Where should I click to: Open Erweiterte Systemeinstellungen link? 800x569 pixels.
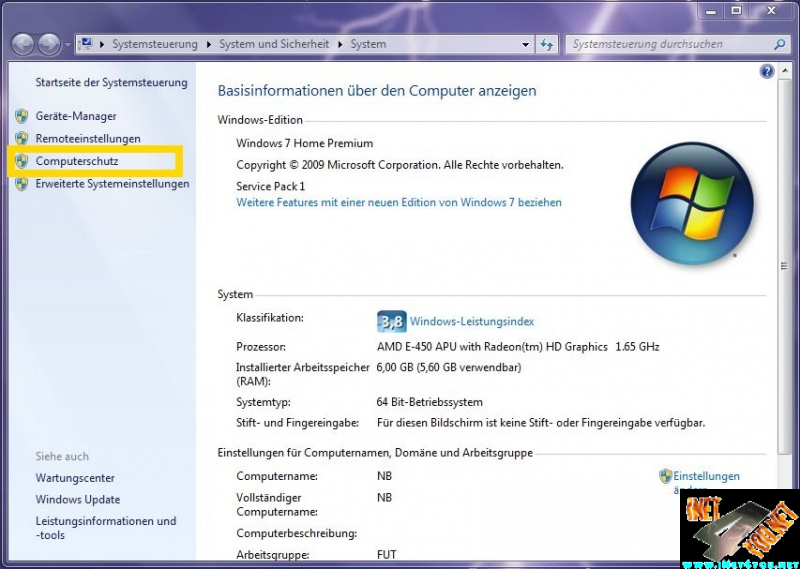(112, 184)
